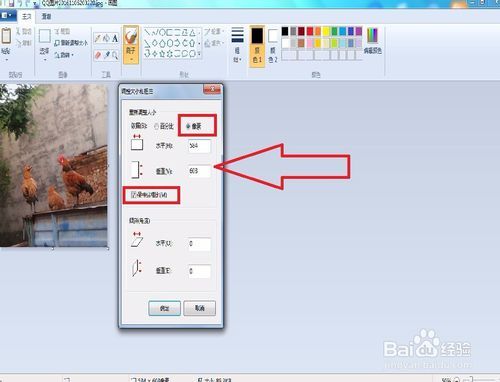
Task: Select the Triangle shape
Action: click(x=193, y=32)
